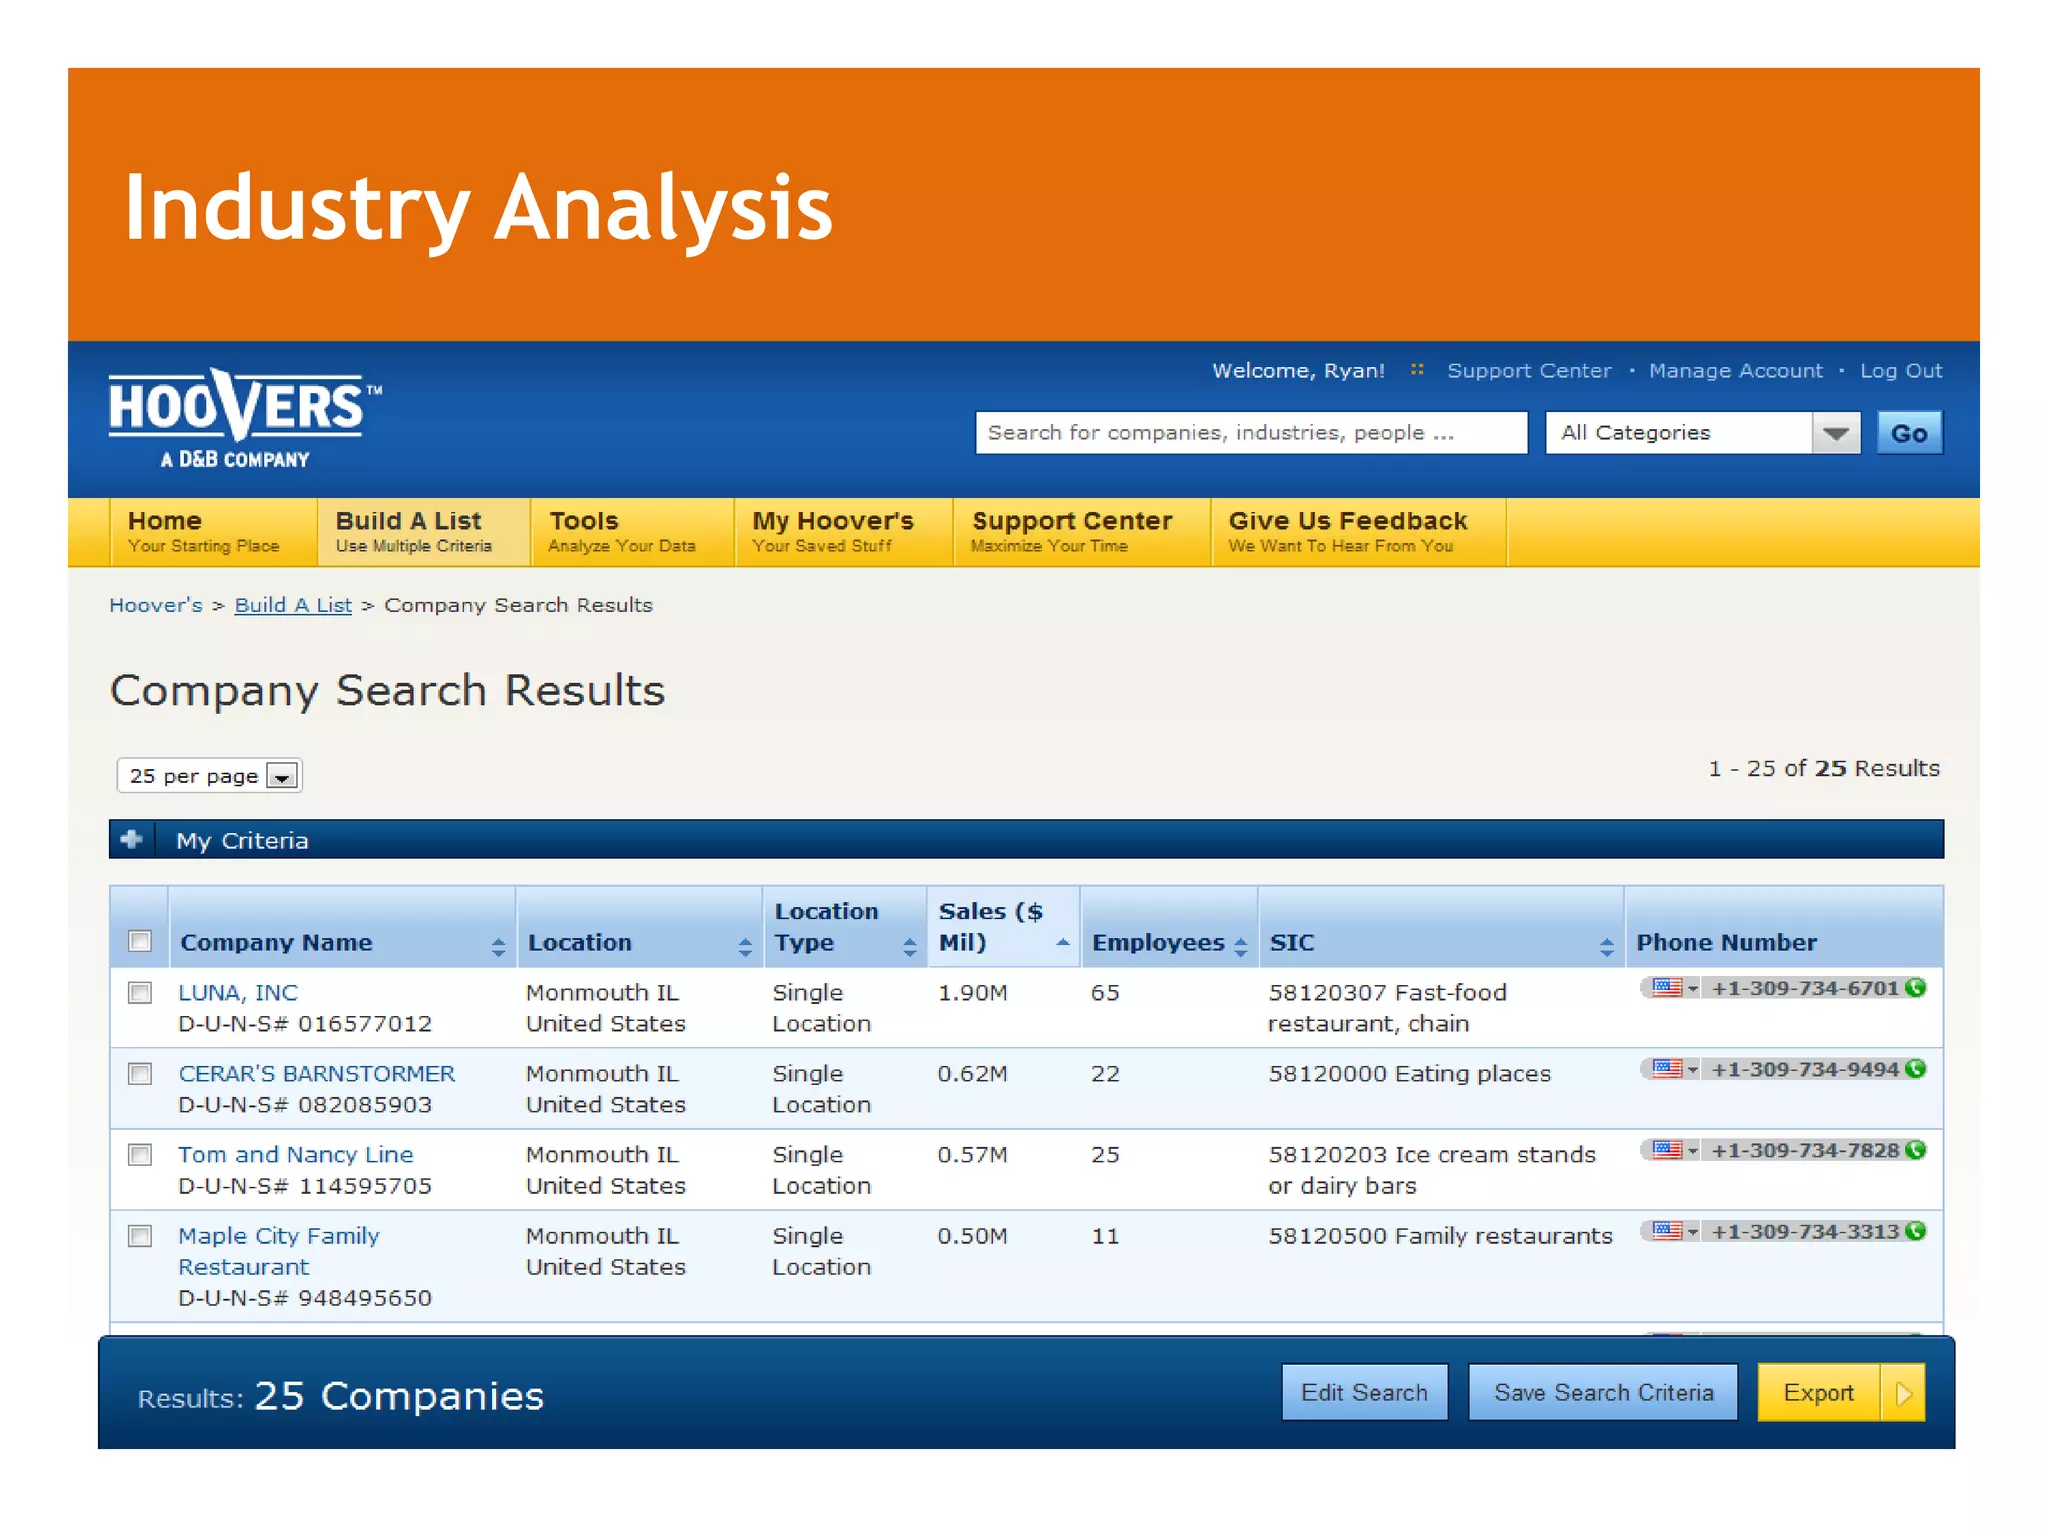The height and width of the screenshot is (1536, 2048).
Task: Open the All Categories dropdown
Action: [x=1703, y=433]
